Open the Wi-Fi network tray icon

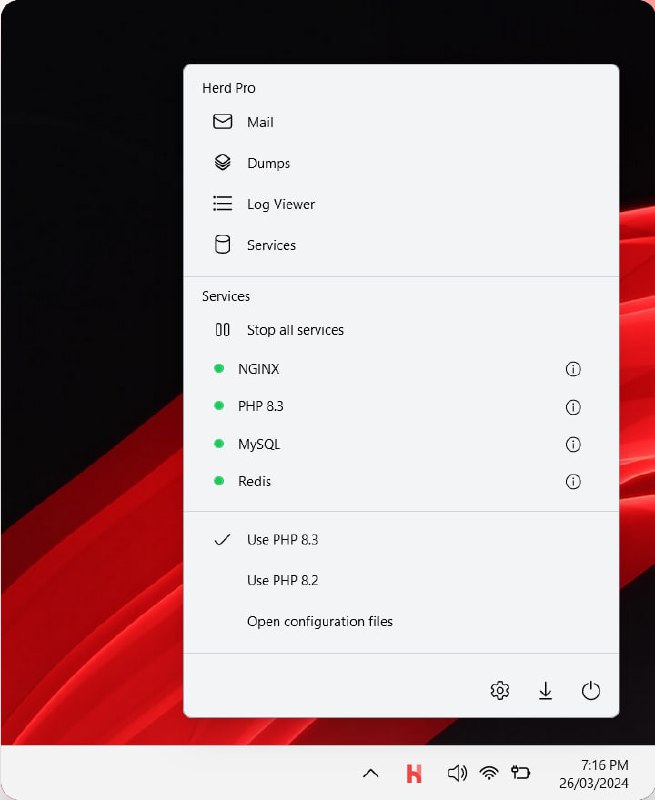(x=489, y=773)
